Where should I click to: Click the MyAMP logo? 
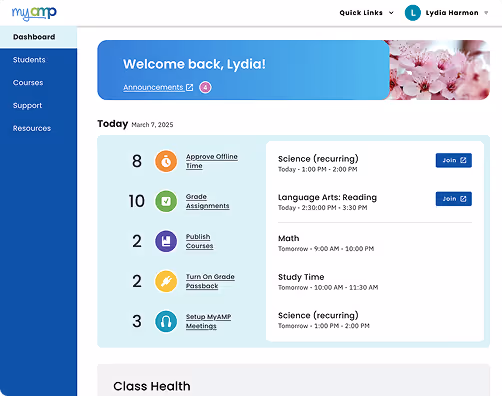click(x=34, y=13)
